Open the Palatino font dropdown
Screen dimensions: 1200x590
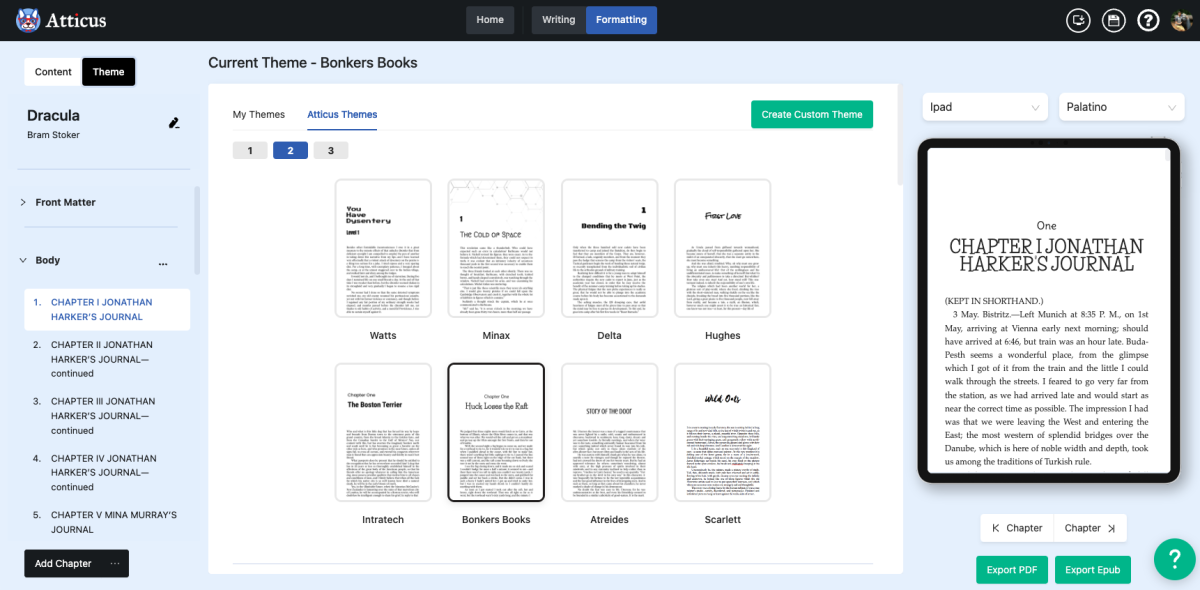(1121, 106)
